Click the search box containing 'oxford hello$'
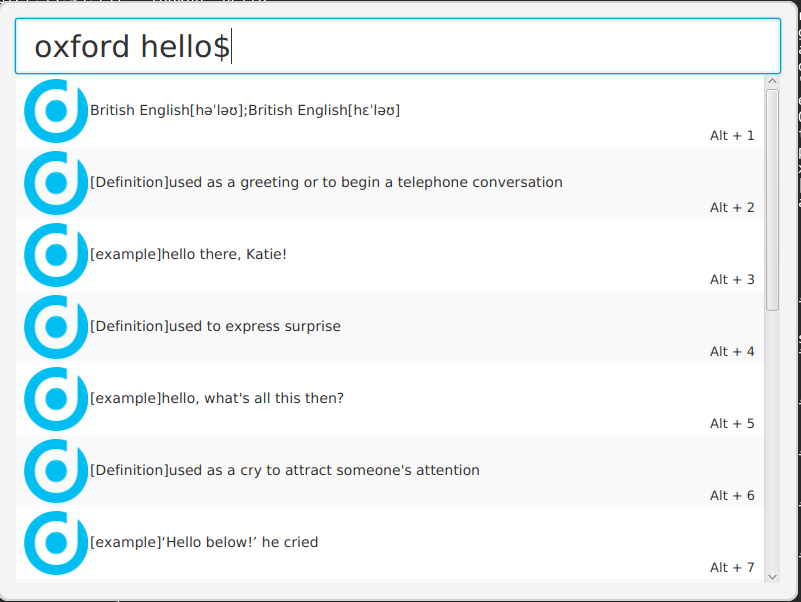The image size is (801, 602). click(x=397, y=46)
